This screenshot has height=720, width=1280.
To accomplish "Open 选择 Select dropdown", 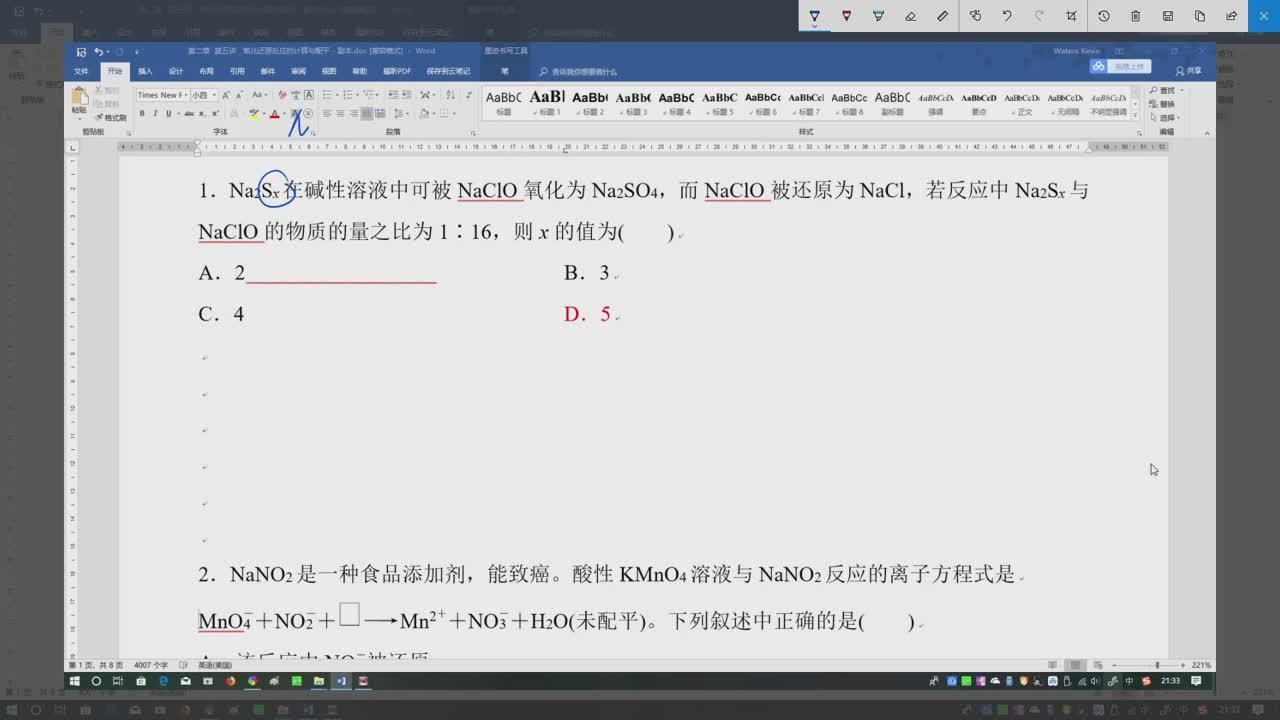I will click(x=1164, y=118).
